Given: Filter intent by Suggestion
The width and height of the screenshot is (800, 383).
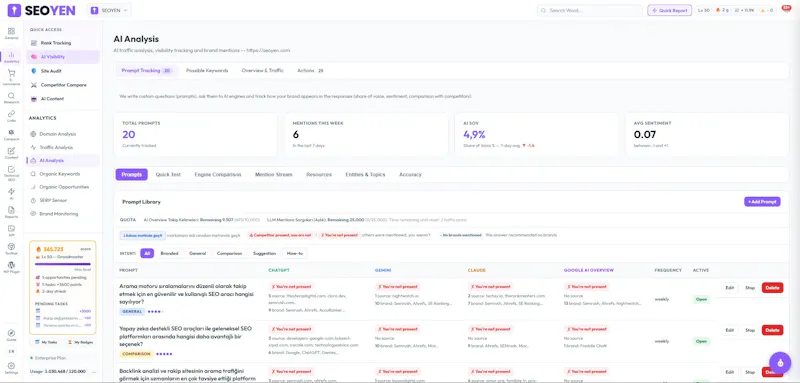Looking at the screenshot, I should tap(264, 253).
